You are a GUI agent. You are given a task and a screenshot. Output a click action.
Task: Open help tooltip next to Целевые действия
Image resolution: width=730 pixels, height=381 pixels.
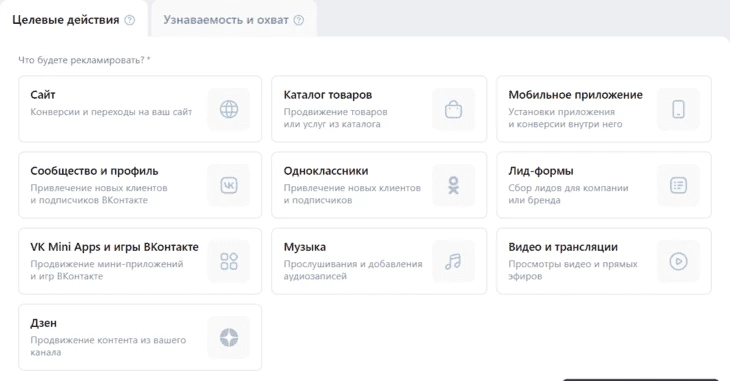130,20
